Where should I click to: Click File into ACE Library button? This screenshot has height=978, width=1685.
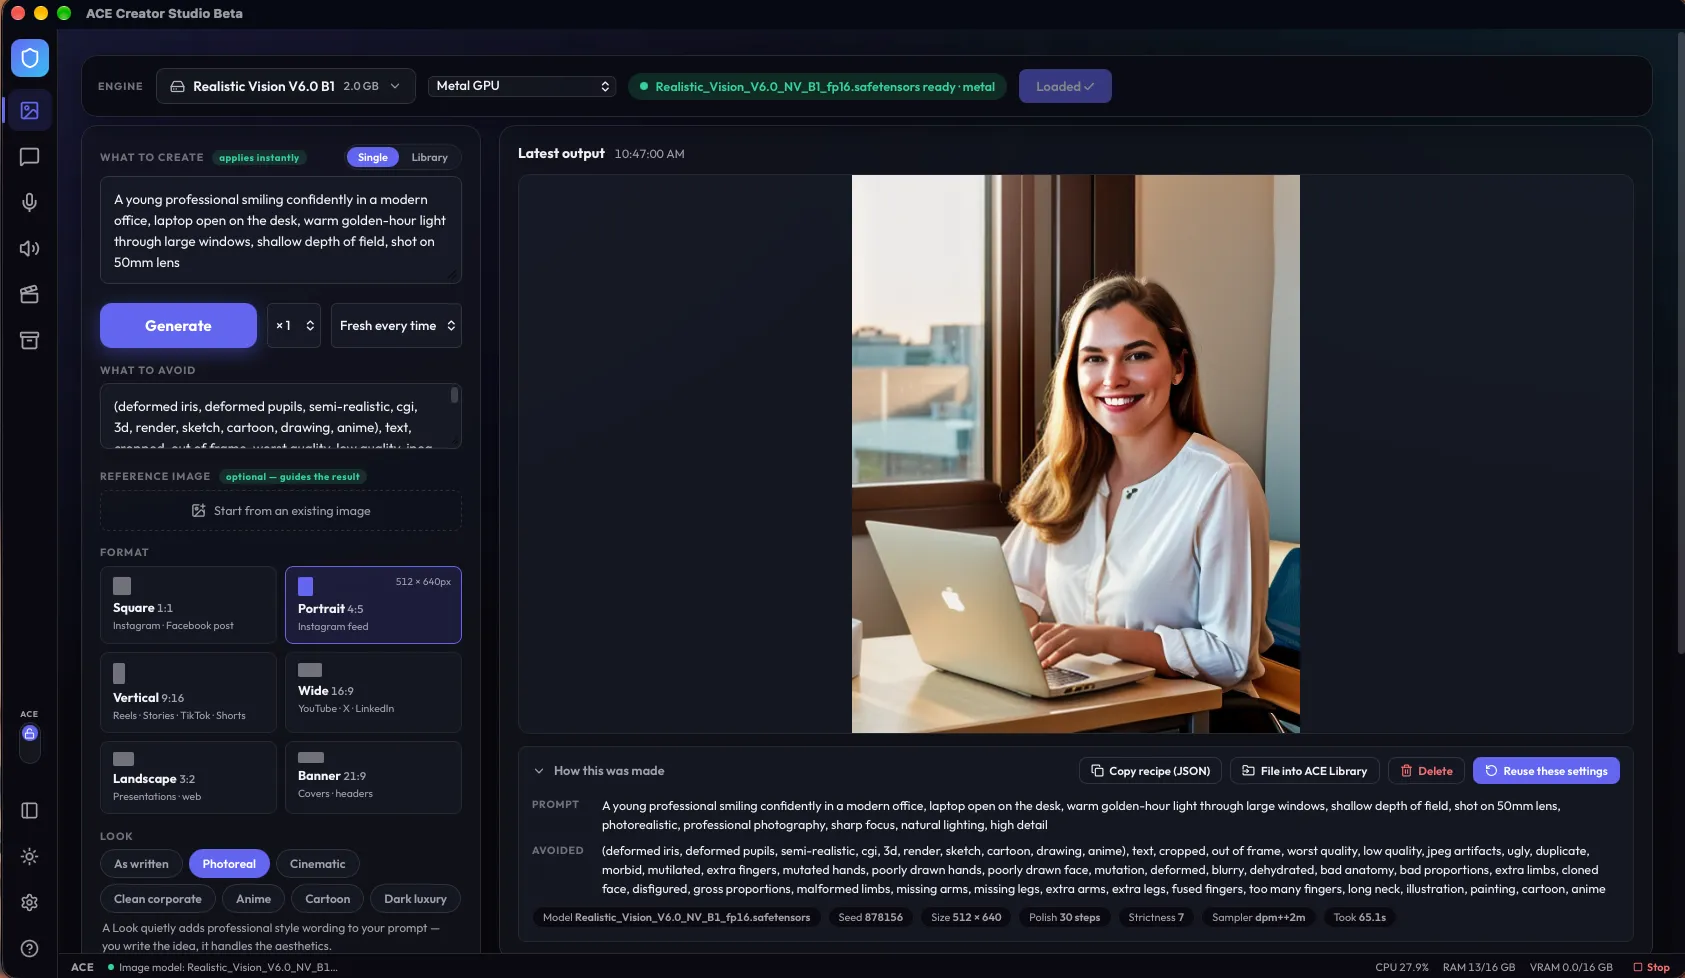(1304, 771)
